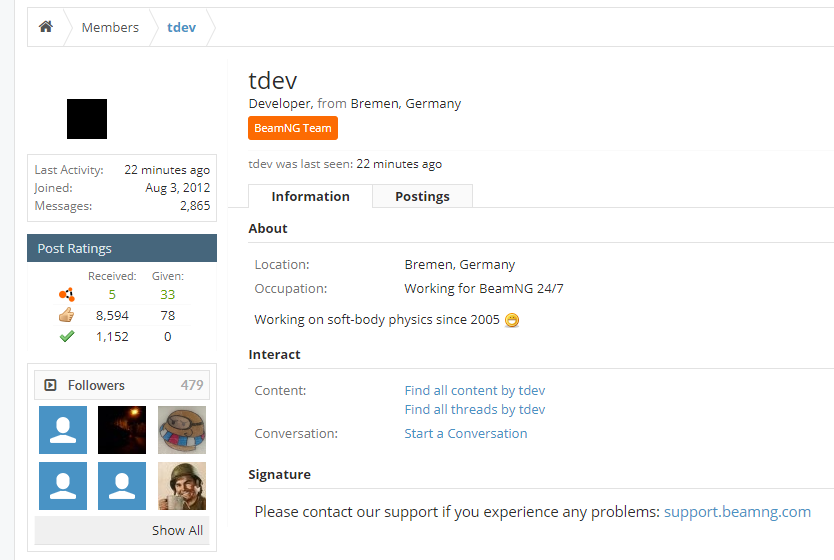Click the Followers panel arrow icon
Viewport: 834px width, 560px height.
coord(50,385)
